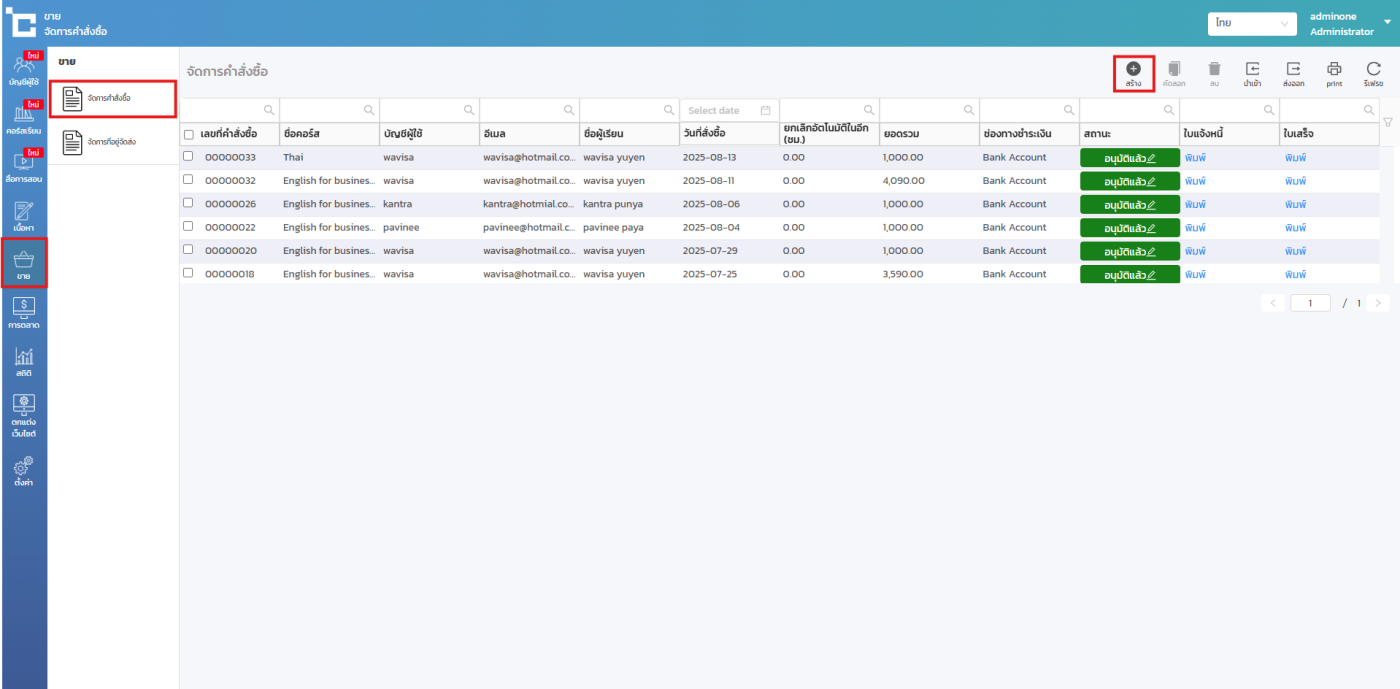Image resolution: width=1400 pixels, height=689 pixels.
Task: Tick the checkbox for order 00000033
Action: (188, 156)
